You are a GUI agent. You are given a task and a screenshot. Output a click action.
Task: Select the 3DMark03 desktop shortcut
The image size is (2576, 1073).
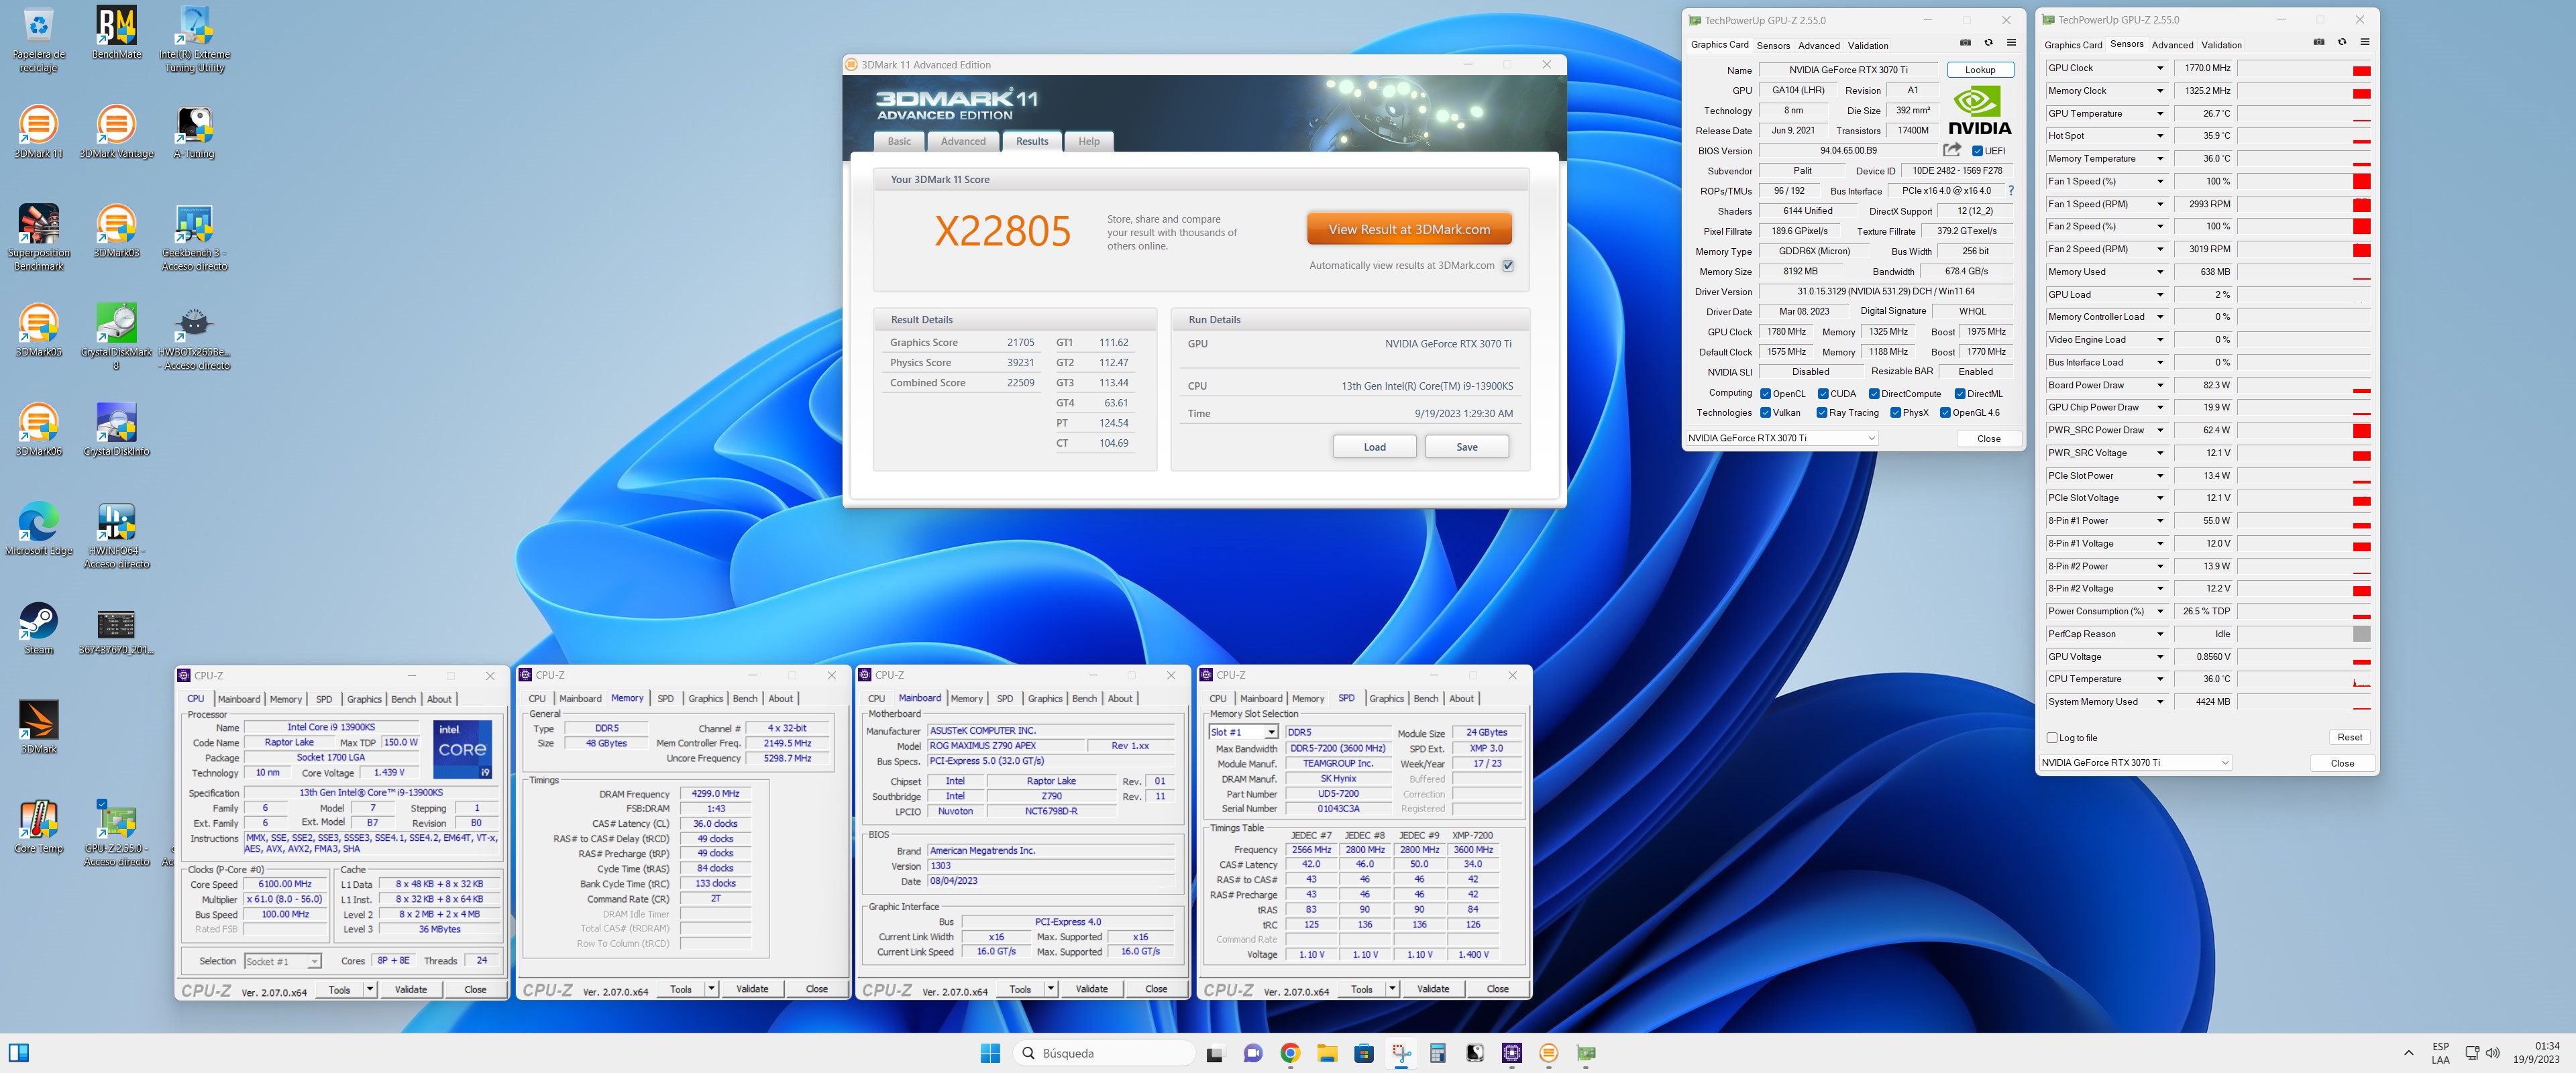click(116, 231)
